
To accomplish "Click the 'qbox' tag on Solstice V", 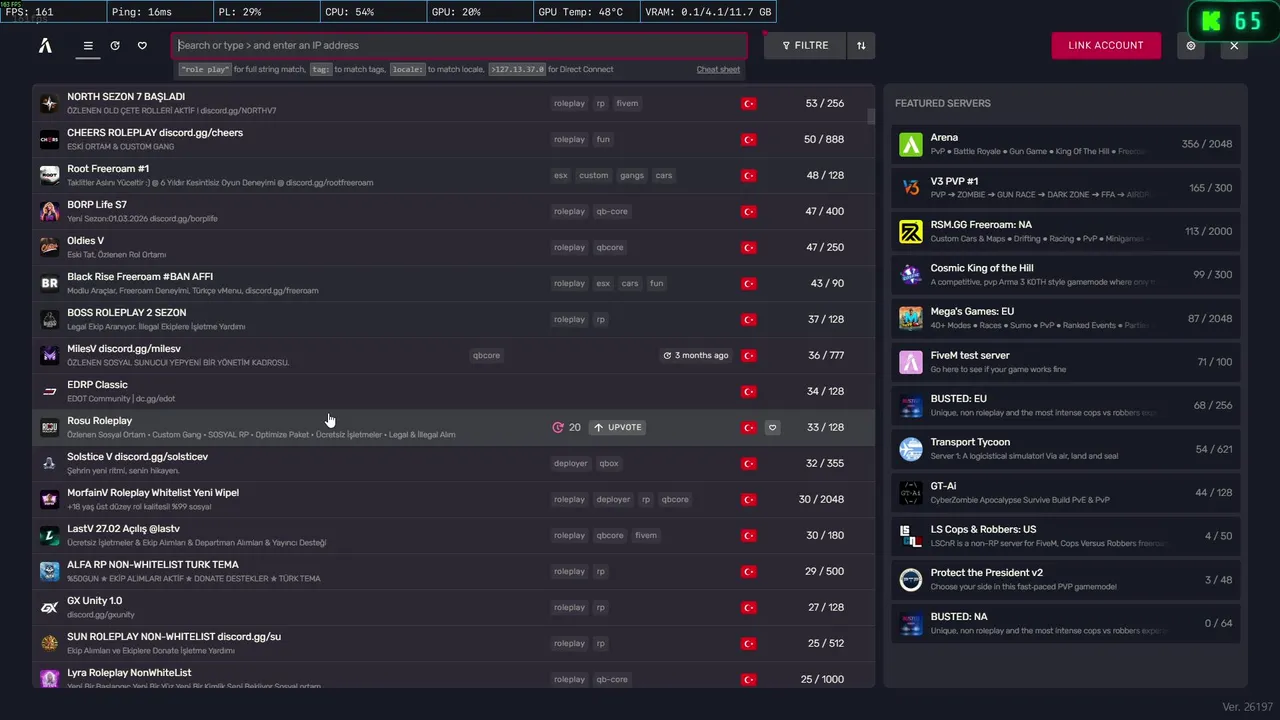I will tap(609, 463).
